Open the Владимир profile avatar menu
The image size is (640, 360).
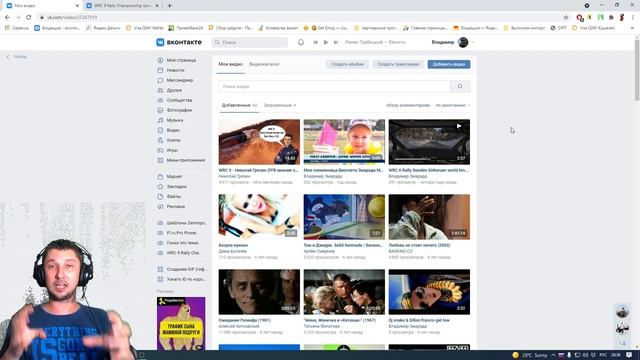(x=463, y=42)
